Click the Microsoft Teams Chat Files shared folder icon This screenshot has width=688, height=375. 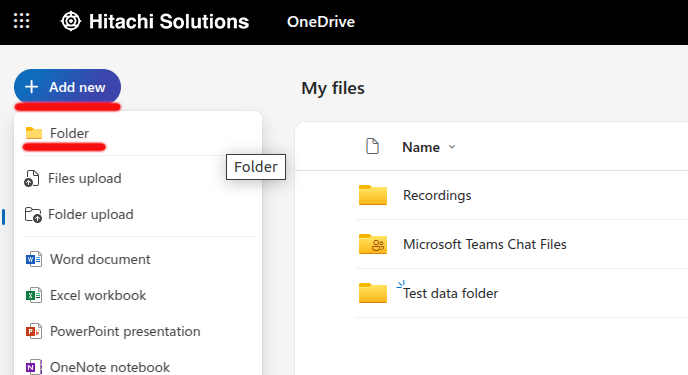point(373,244)
